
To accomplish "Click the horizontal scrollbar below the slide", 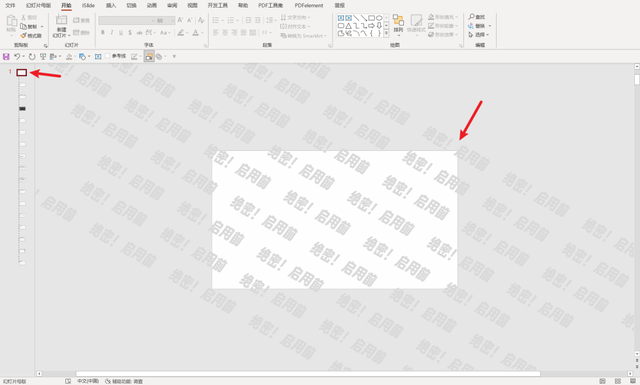I will (x=308, y=374).
